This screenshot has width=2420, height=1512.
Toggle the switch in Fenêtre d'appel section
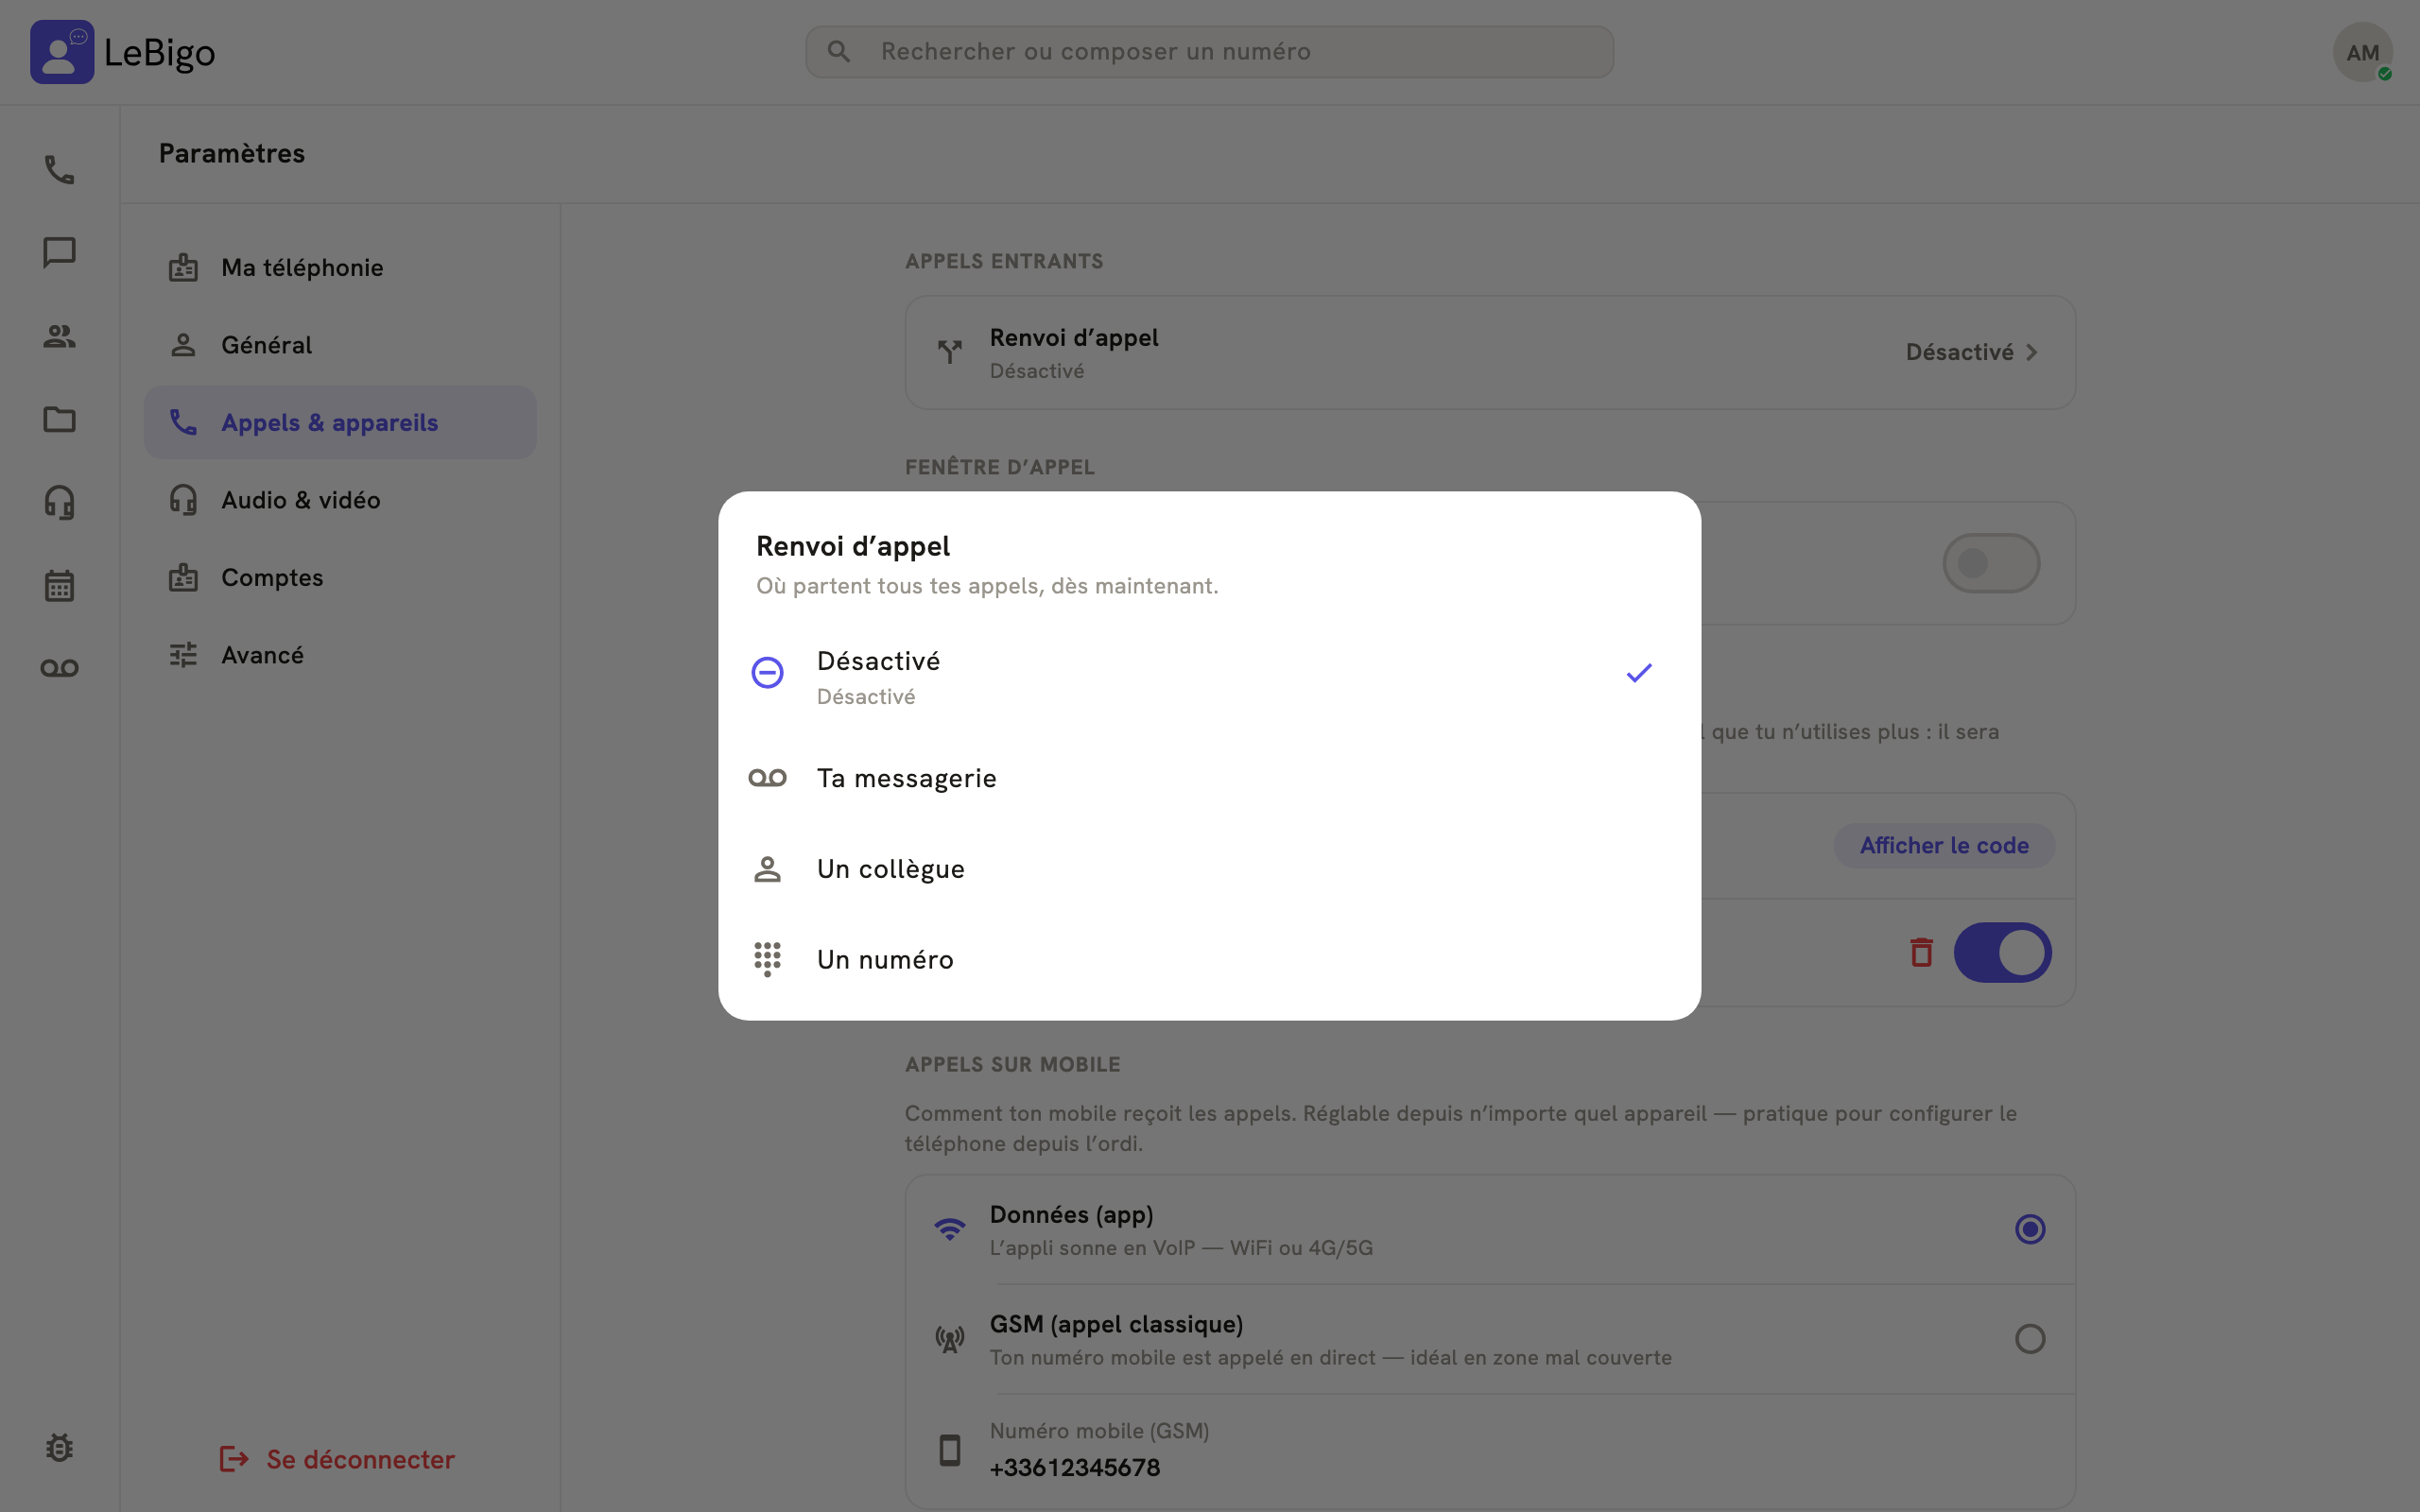click(x=1990, y=563)
